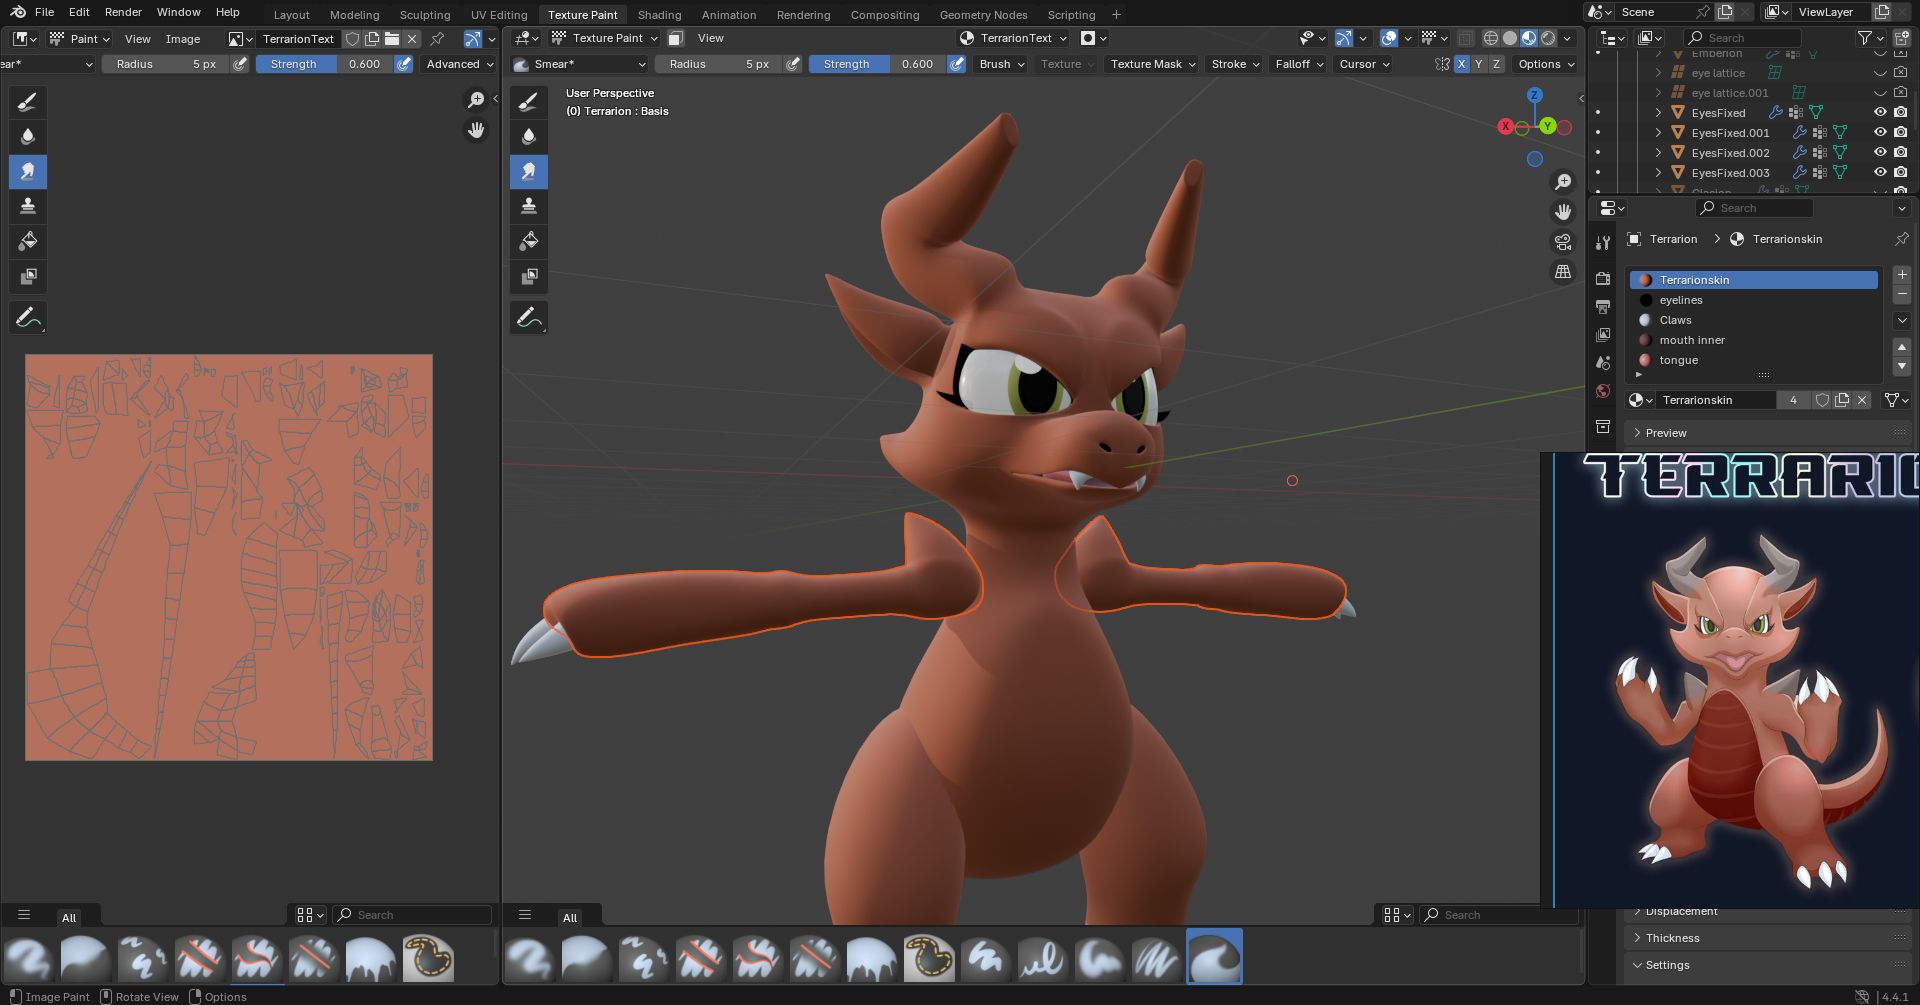The height and width of the screenshot is (1005, 1920).
Task: Open the File menu
Action: pos(44,12)
